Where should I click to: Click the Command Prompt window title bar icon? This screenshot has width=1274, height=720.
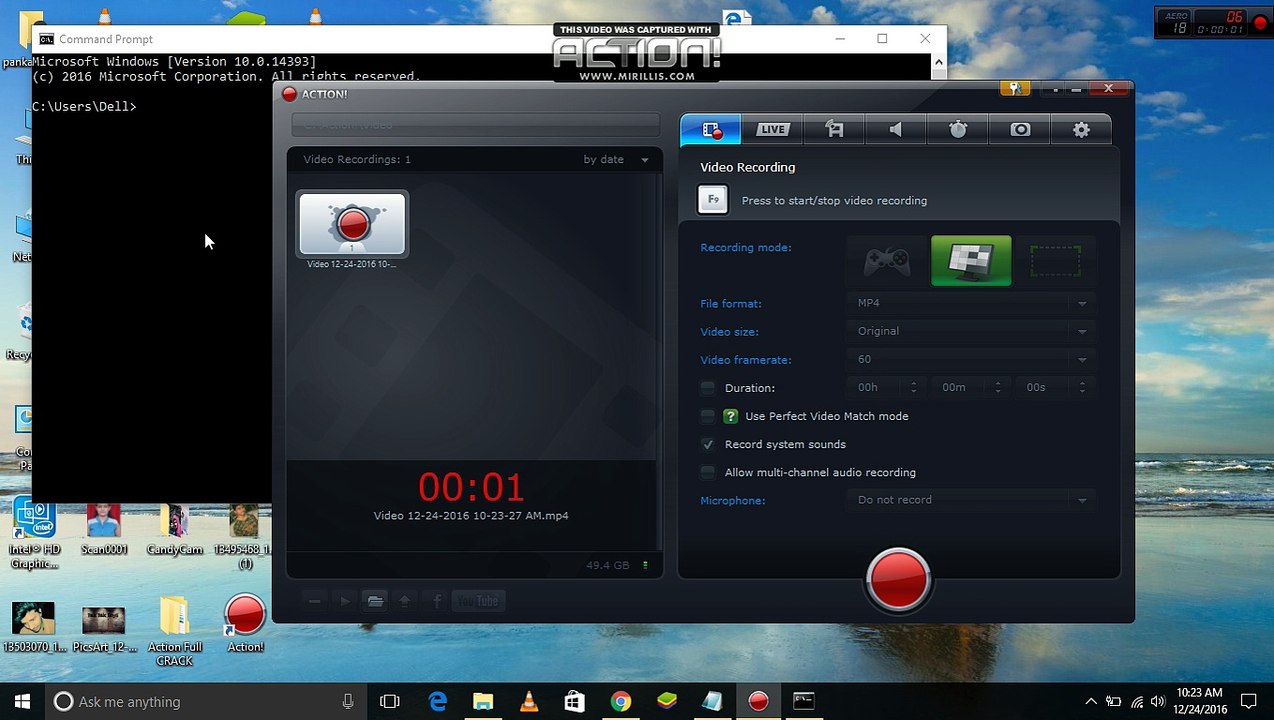pyautogui.click(x=46, y=39)
